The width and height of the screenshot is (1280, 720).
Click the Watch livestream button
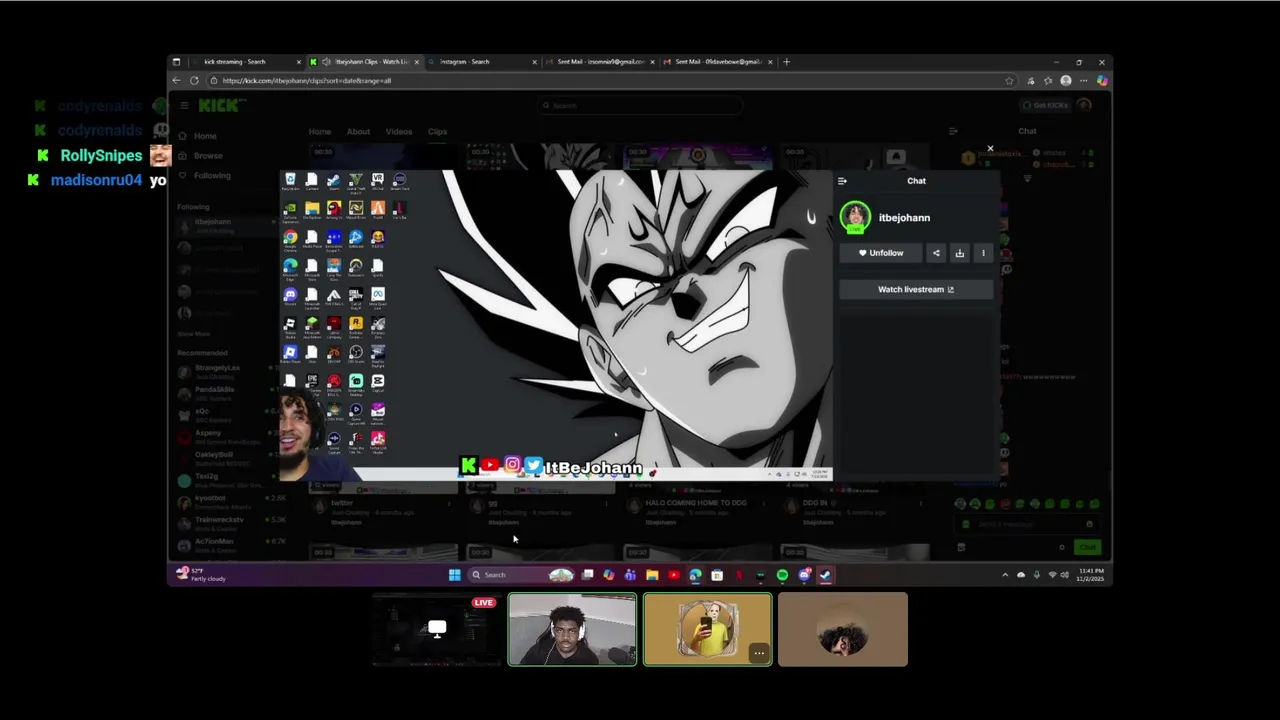coord(916,289)
